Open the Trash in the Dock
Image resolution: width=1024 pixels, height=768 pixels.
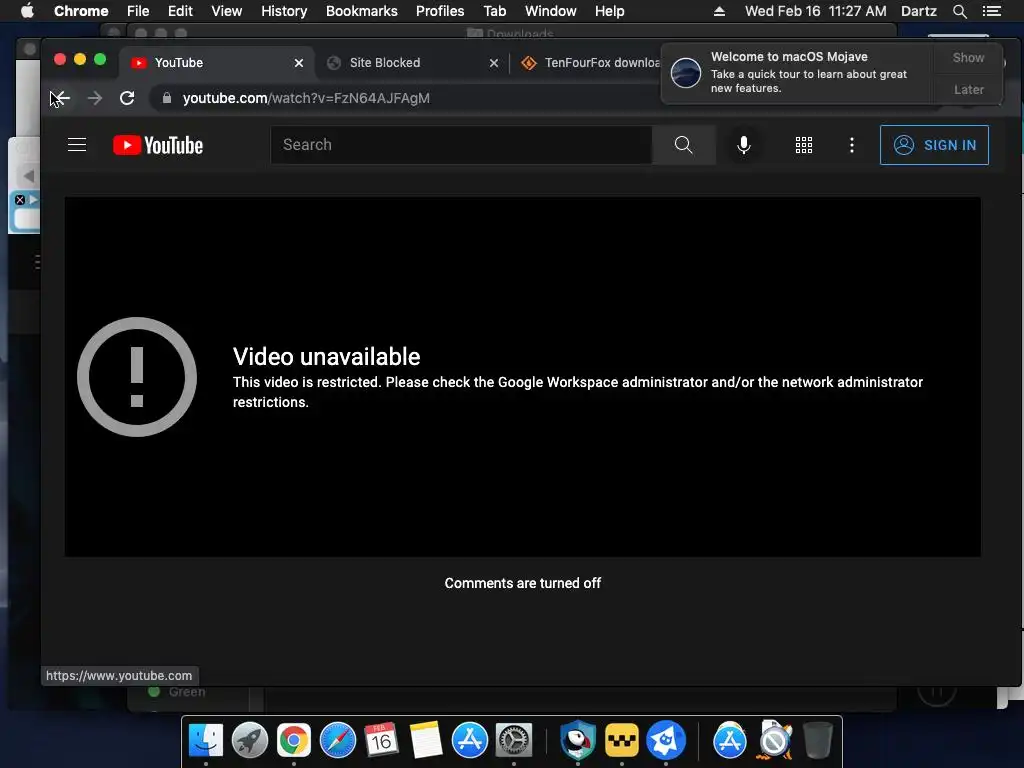click(818, 741)
